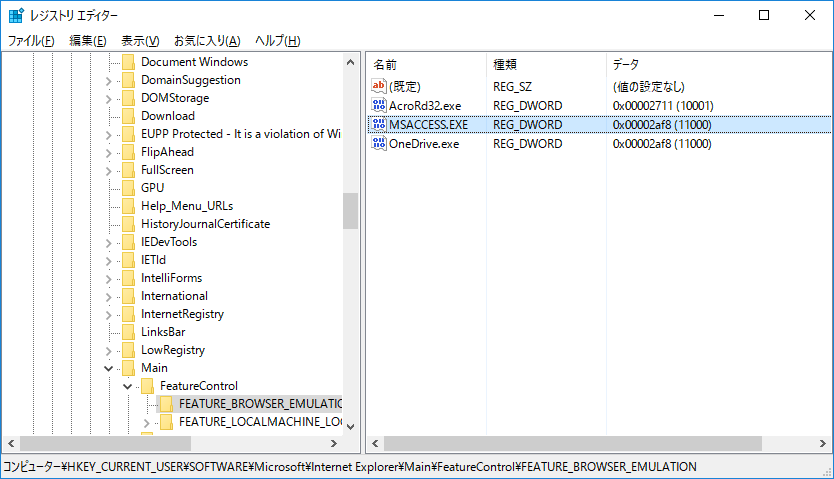Viewport: 834px width, 479px height.
Task: Click the LowRegistry folder icon
Action: click(128, 350)
